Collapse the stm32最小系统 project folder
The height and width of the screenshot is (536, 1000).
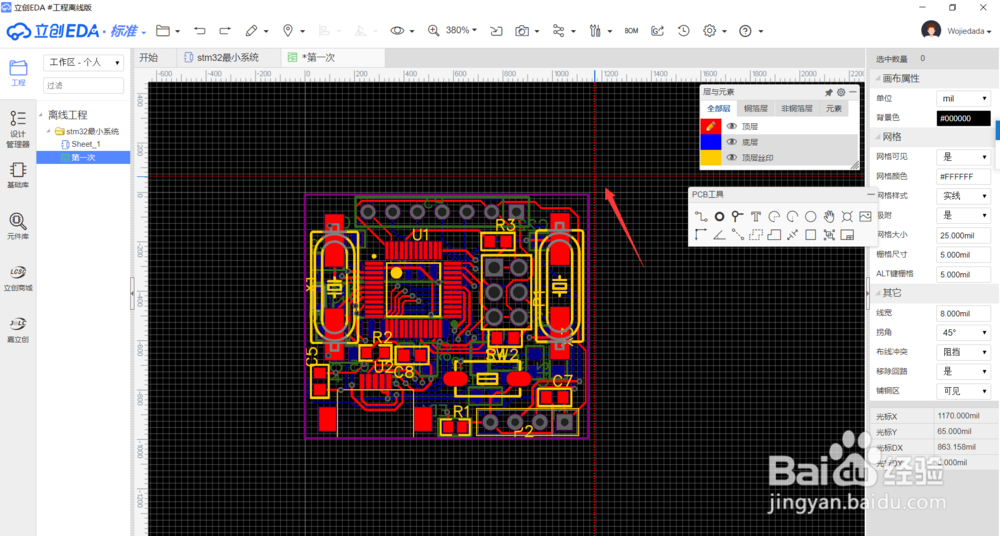pos(49,131)
